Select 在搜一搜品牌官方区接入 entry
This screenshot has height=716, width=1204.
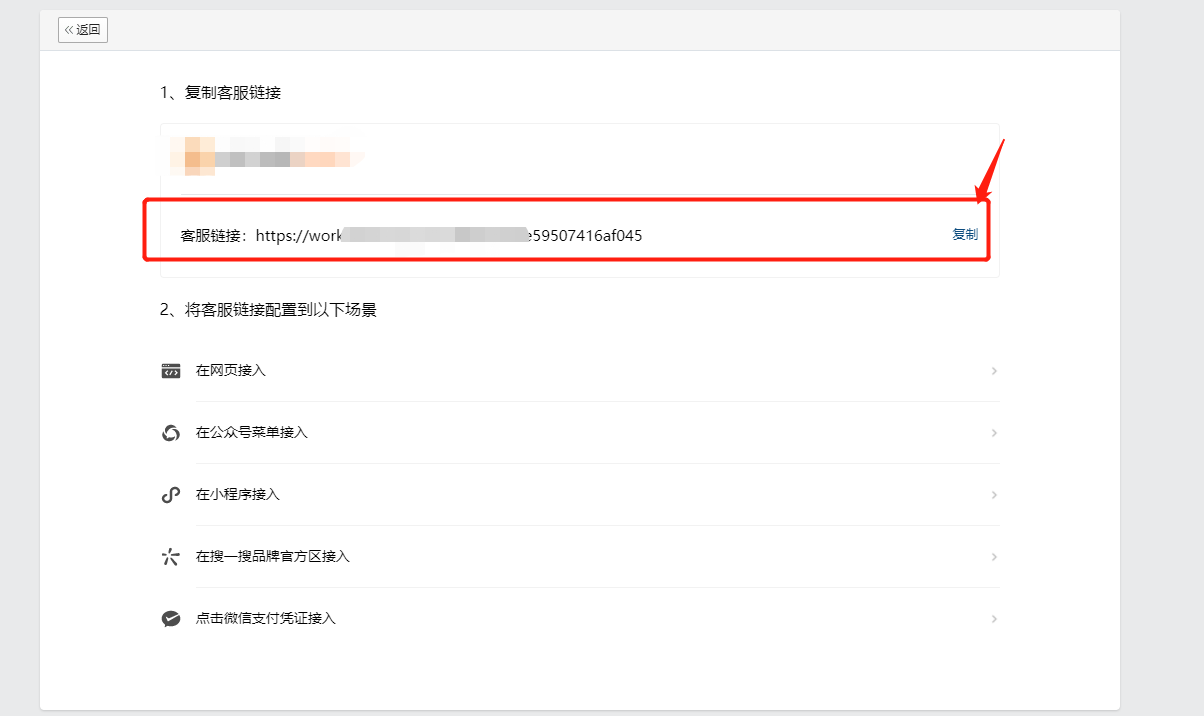tap(273, 557)
